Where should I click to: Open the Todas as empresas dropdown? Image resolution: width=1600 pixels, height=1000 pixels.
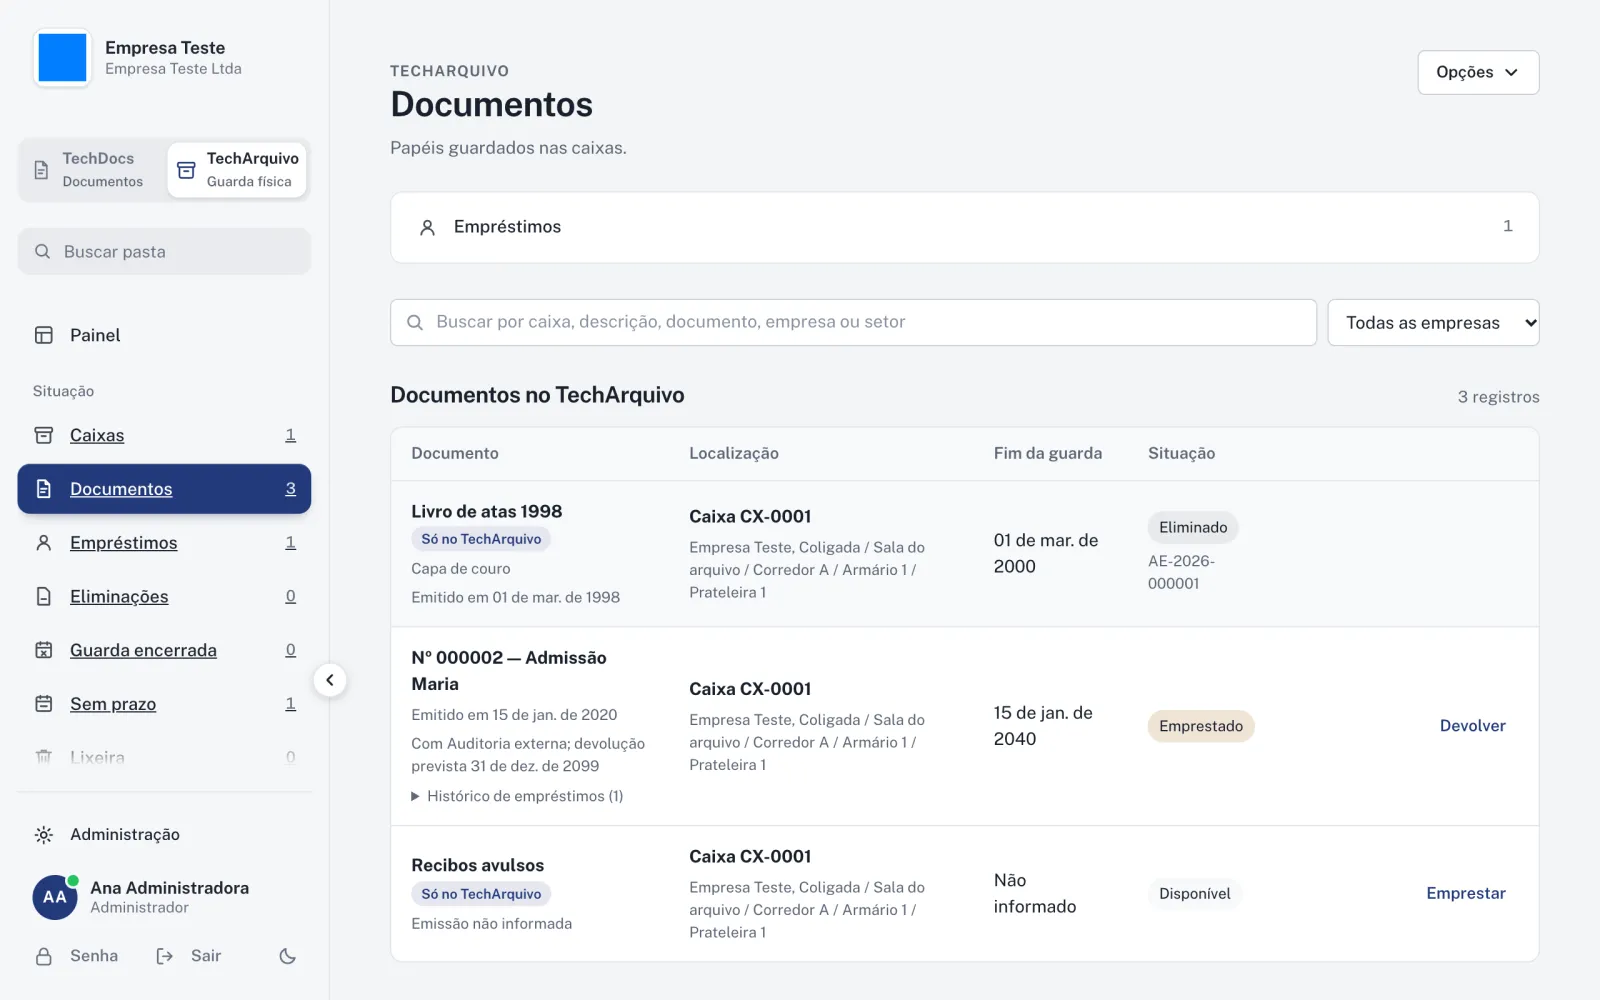pyautogui.click(x=1433, y=322)
